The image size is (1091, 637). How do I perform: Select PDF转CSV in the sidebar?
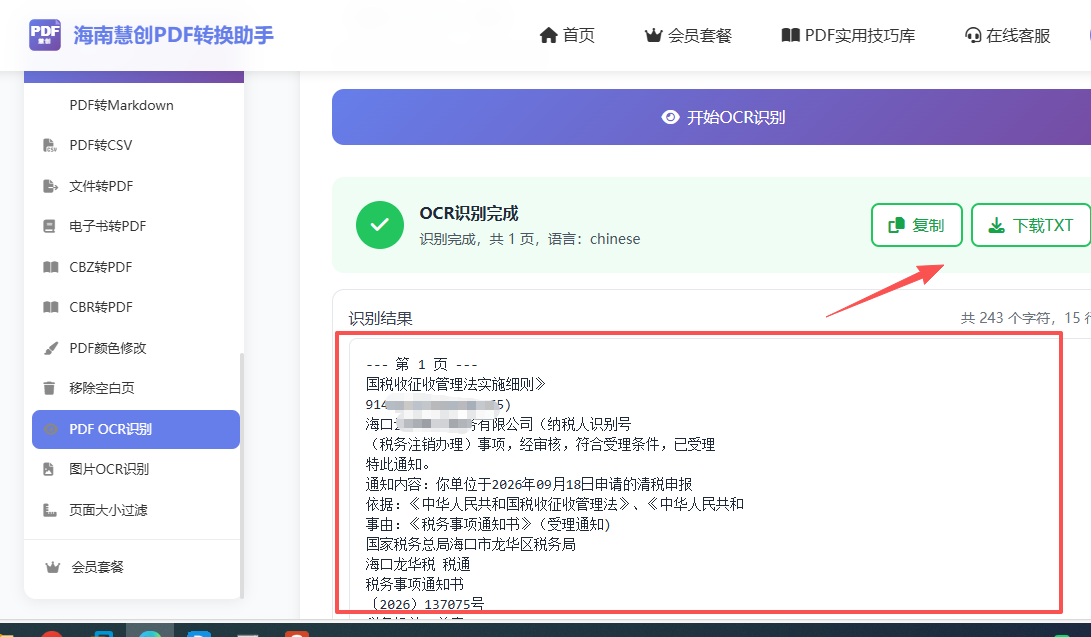tap(100, 145)
